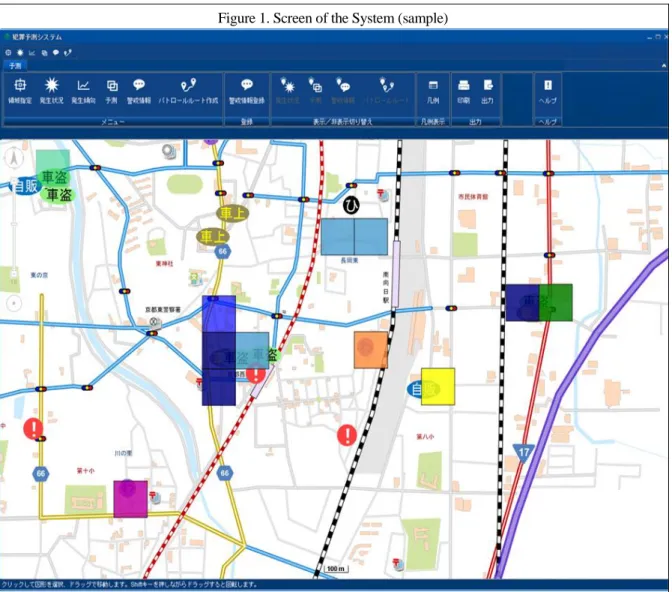Toggle 警戒情報 layer visibility in 表示/非表示 group
The image size is (672, 592).
click(x=343, y=91)
